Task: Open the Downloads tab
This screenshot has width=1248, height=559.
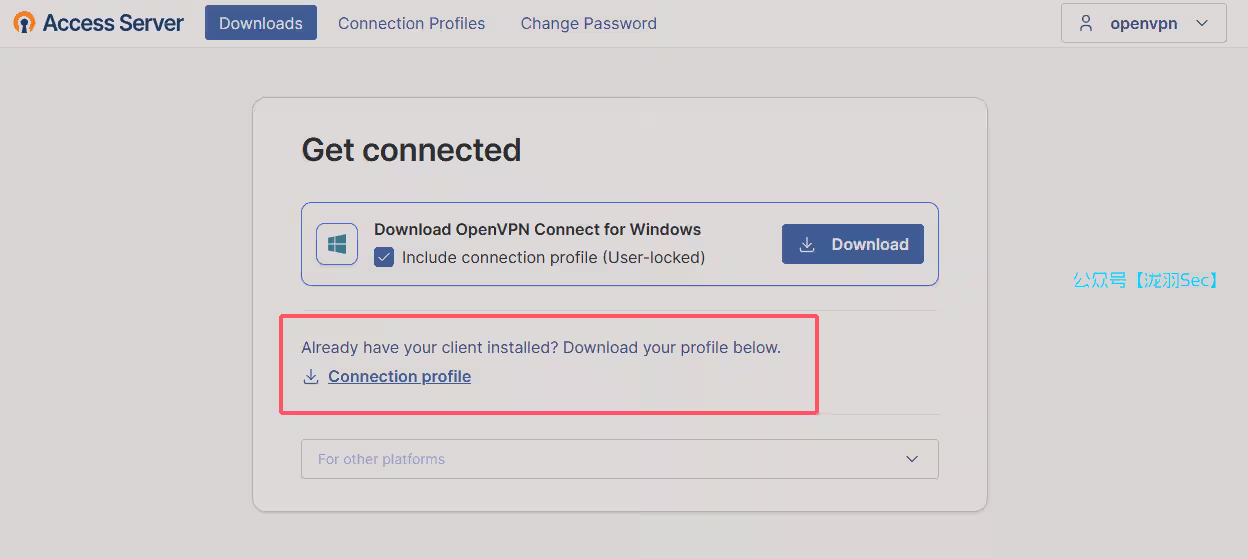Action: pyautogui.click(x=260, y=23)
